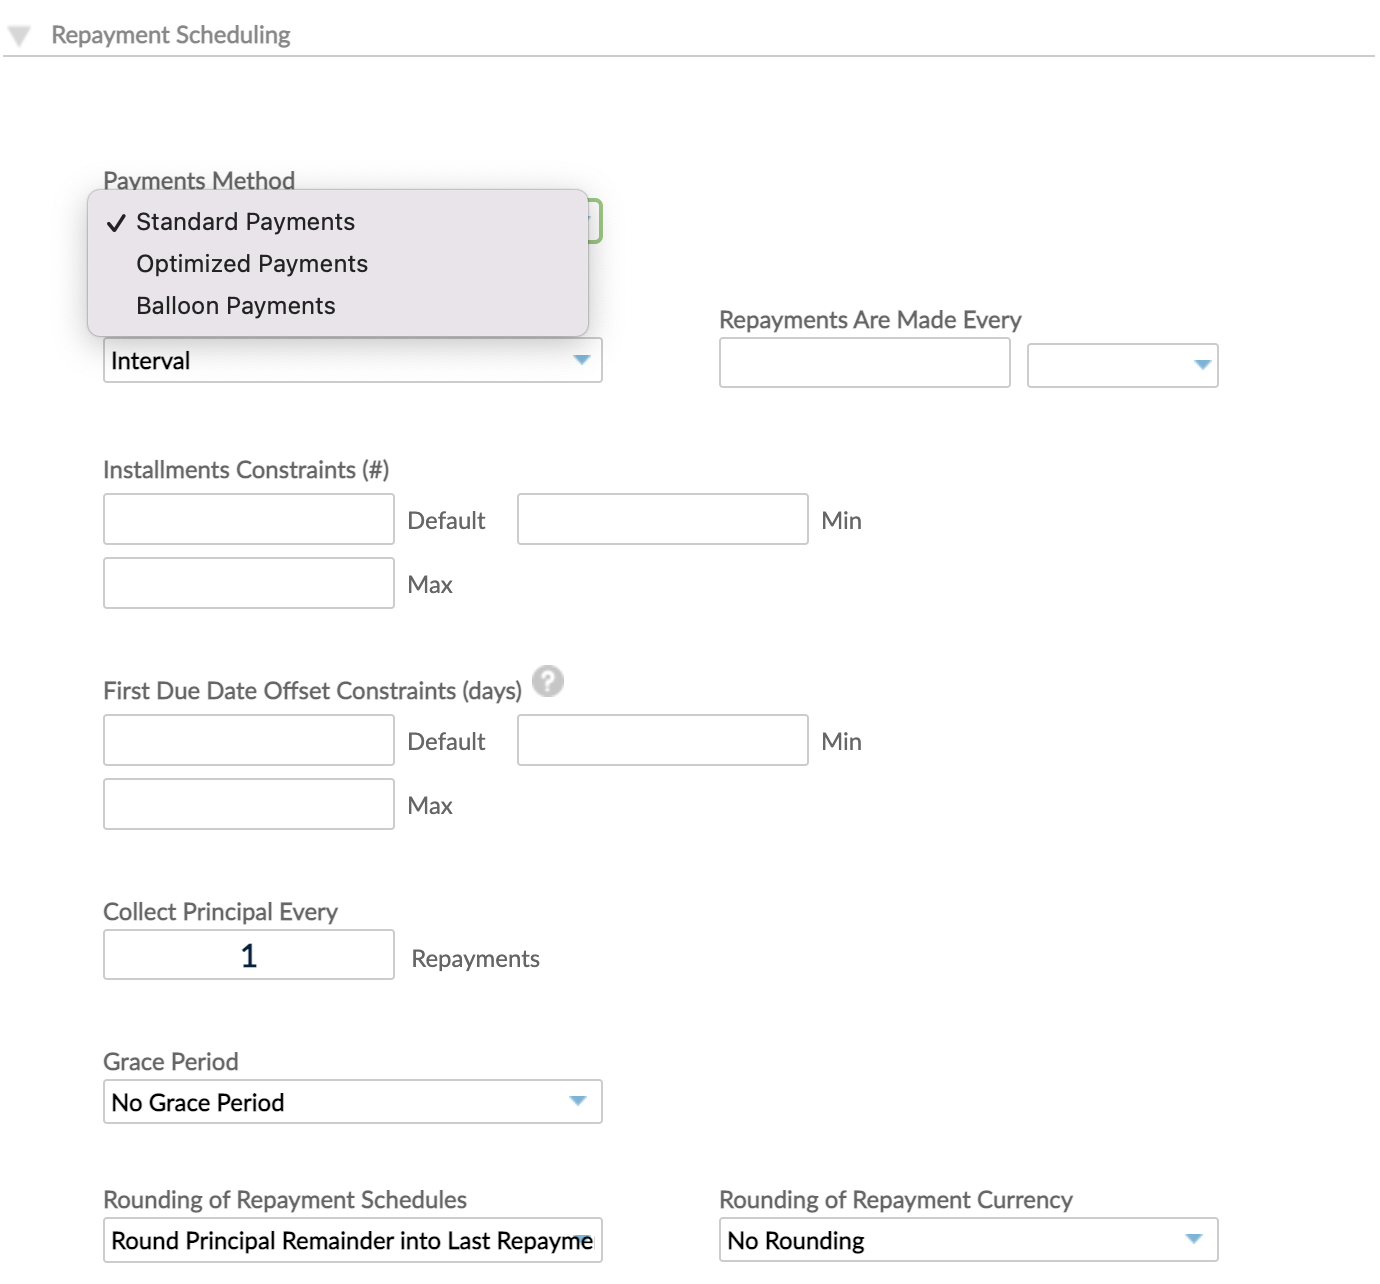The height and width of the screenshot is (1284, 1380).
Task: Select Balloon Payments option
Action: (x=236, y=305)
